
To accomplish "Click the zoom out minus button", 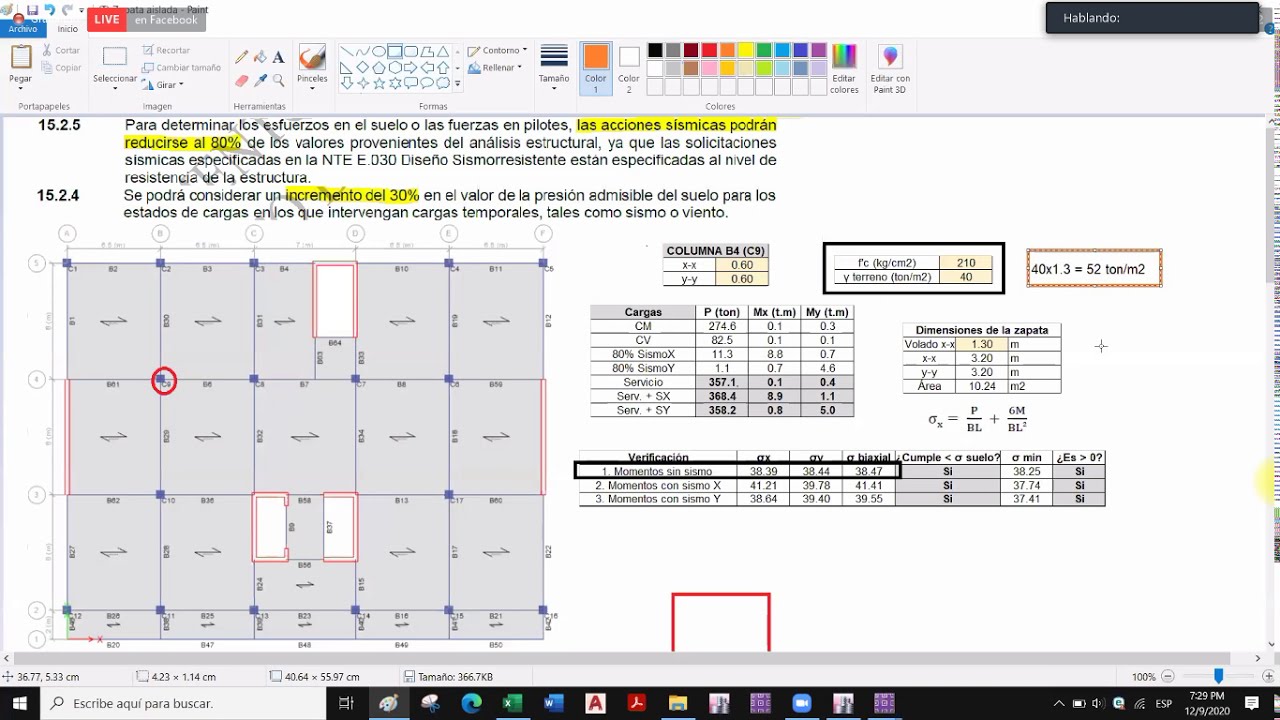I will click(1166, 677).
